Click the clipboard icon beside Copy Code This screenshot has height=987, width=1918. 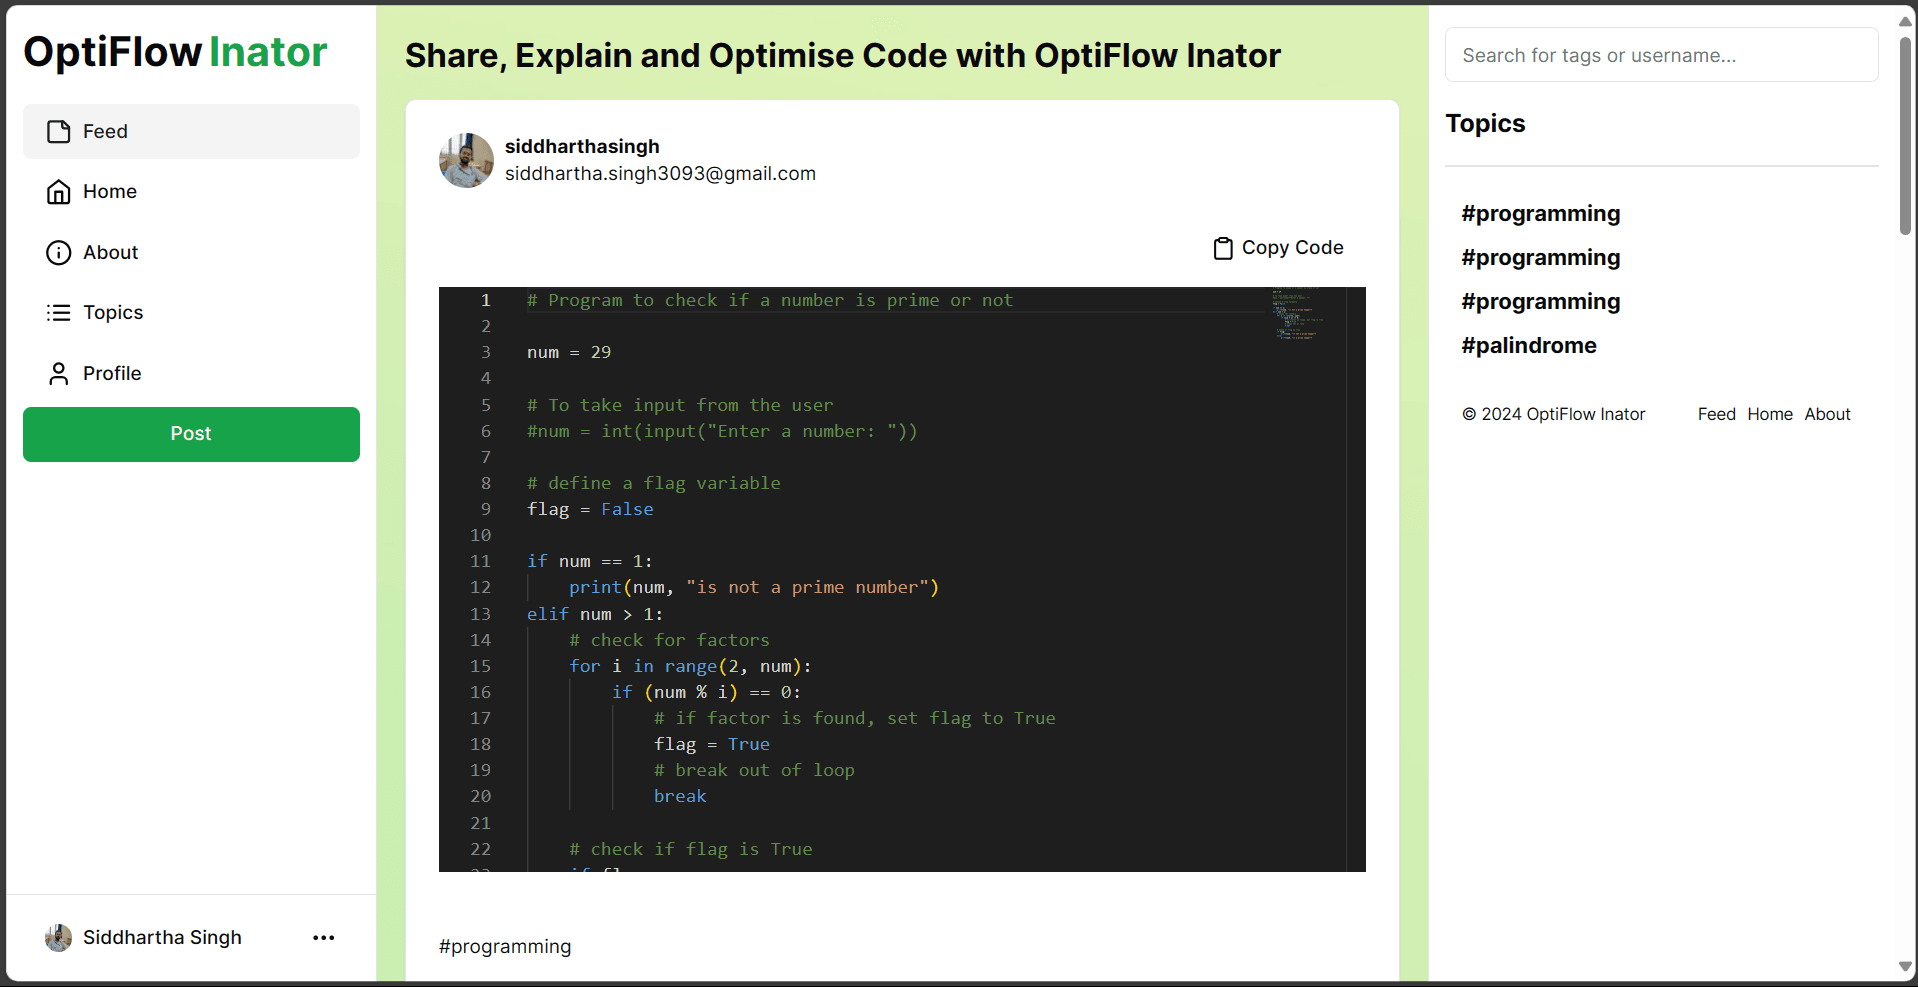click(1222, 248)
